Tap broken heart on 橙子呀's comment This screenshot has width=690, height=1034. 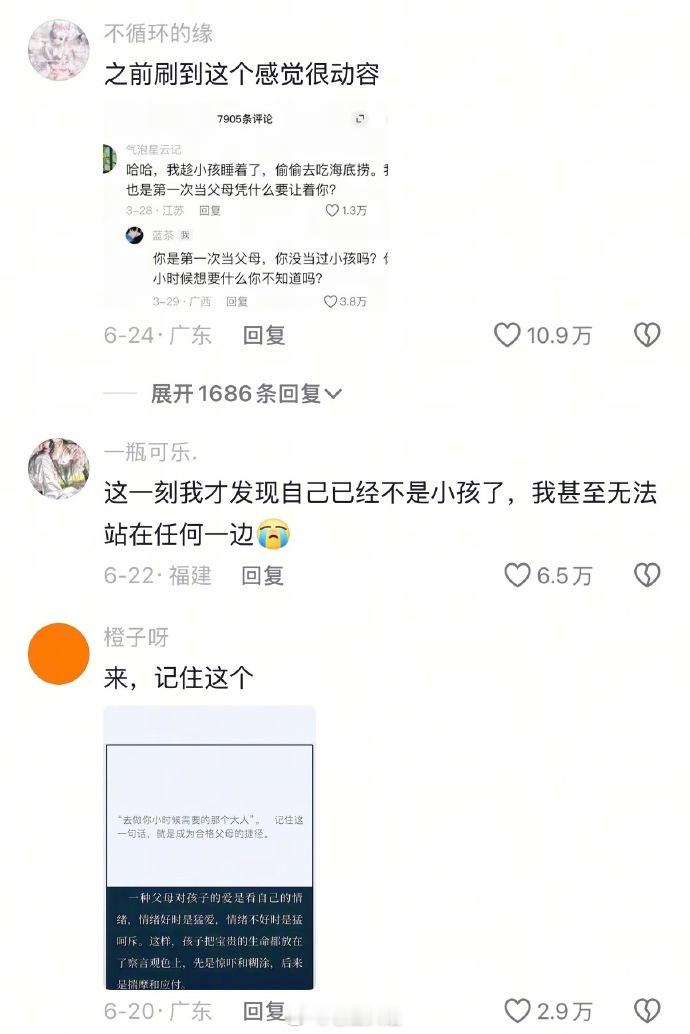coord(646,1010)
